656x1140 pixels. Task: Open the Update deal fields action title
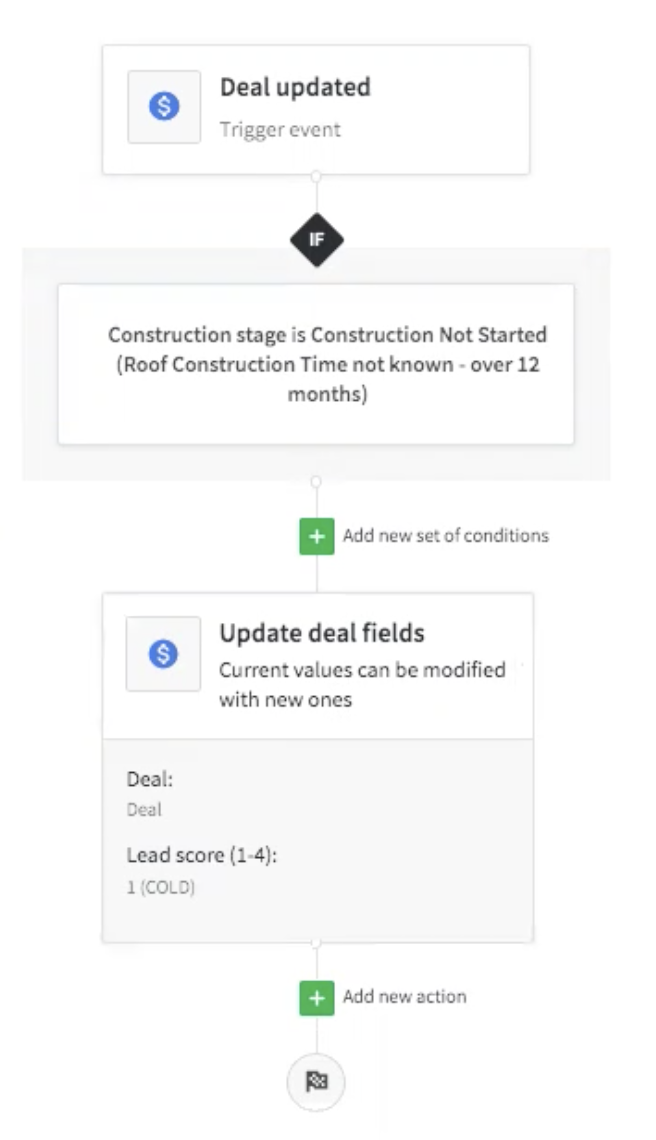pos(321,633)
